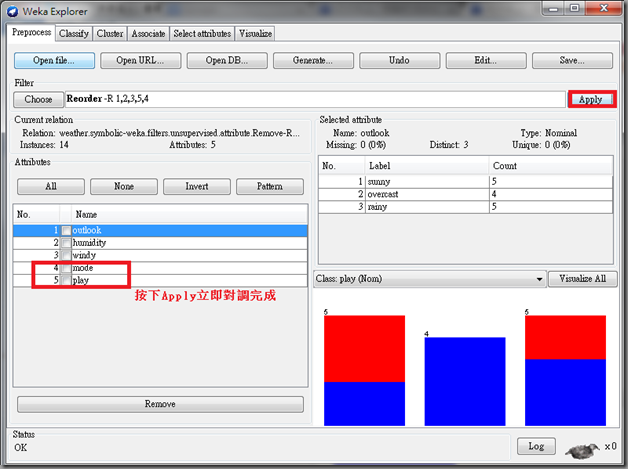Open the Class: play (Nom) dropdown

coord(429,279)
